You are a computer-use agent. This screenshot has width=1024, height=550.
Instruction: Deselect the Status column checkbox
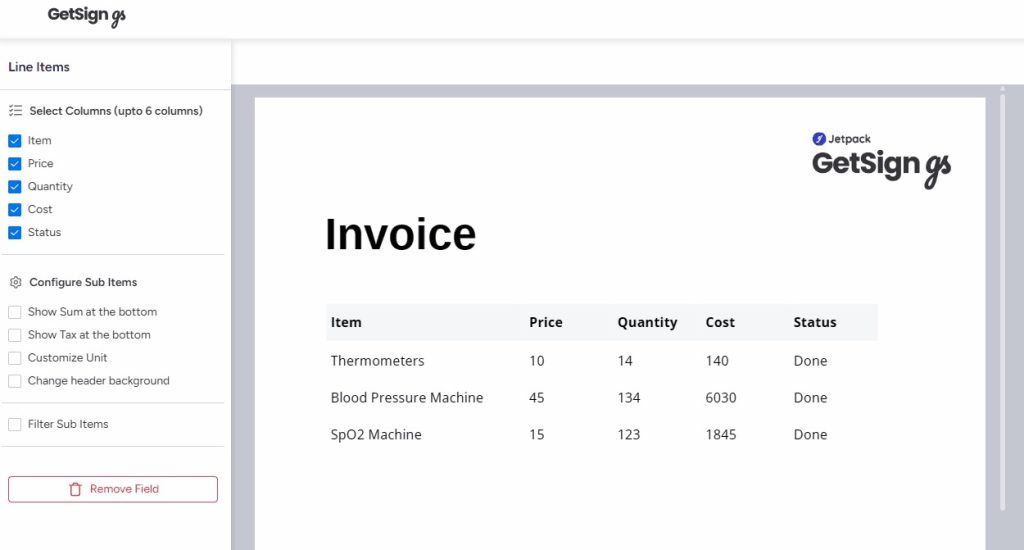pos(15,233)
